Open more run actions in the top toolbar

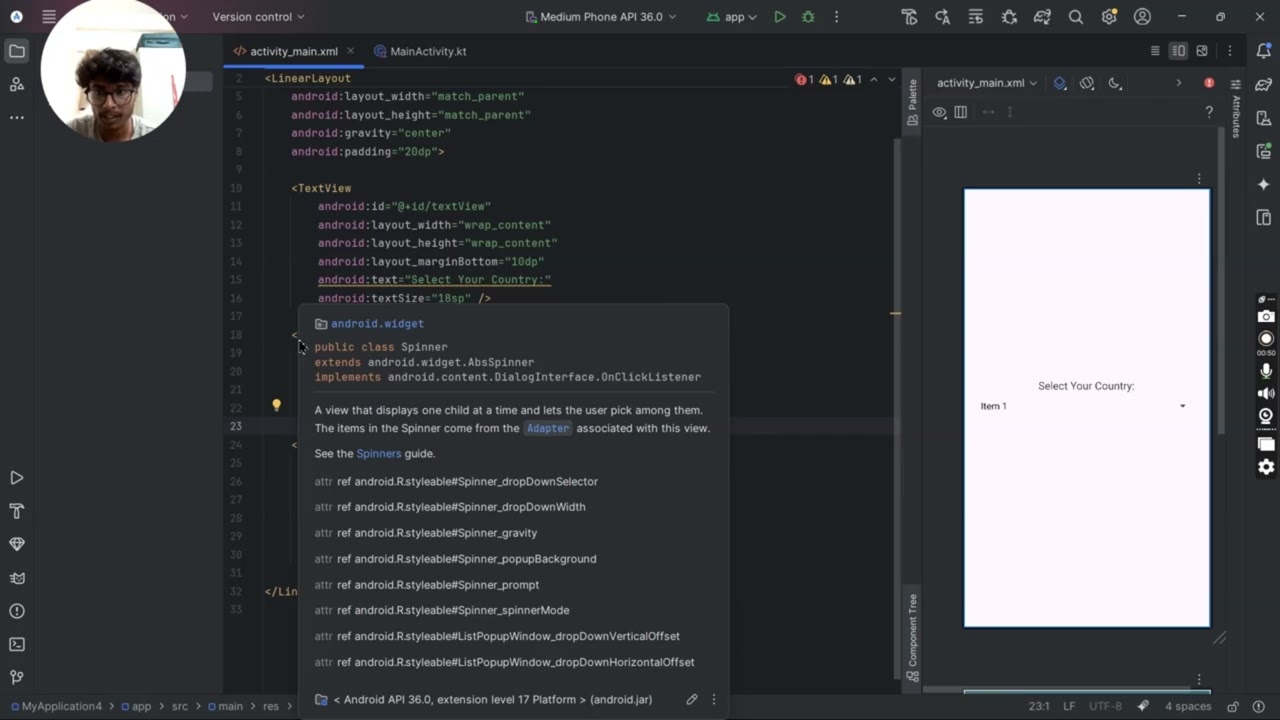[x=837, y=17]
